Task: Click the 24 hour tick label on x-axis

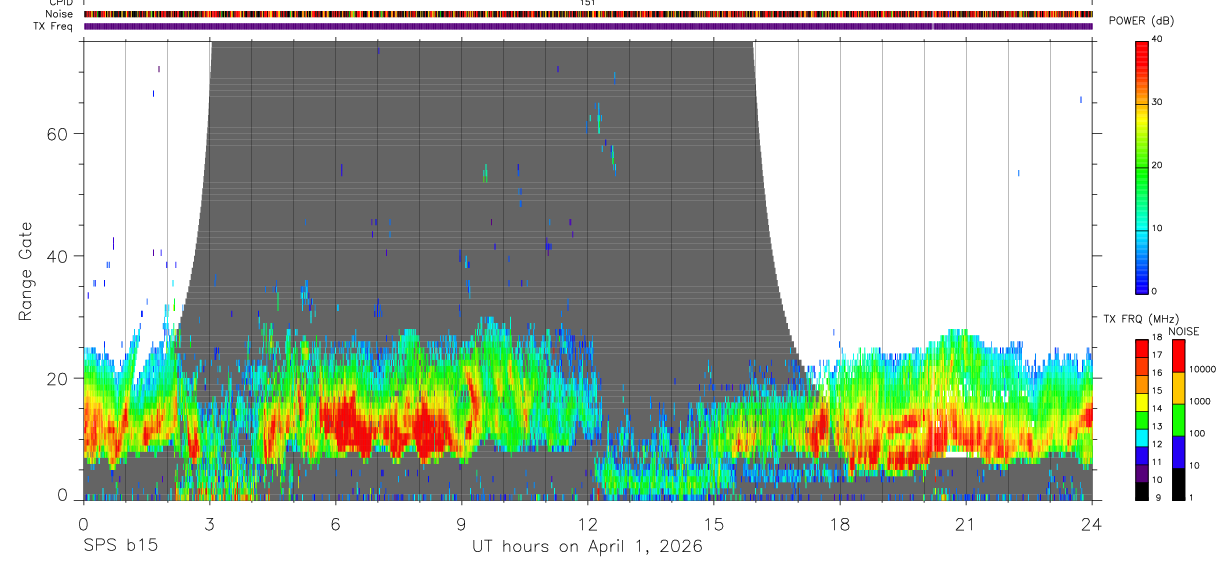Action: pos(1092,523)
